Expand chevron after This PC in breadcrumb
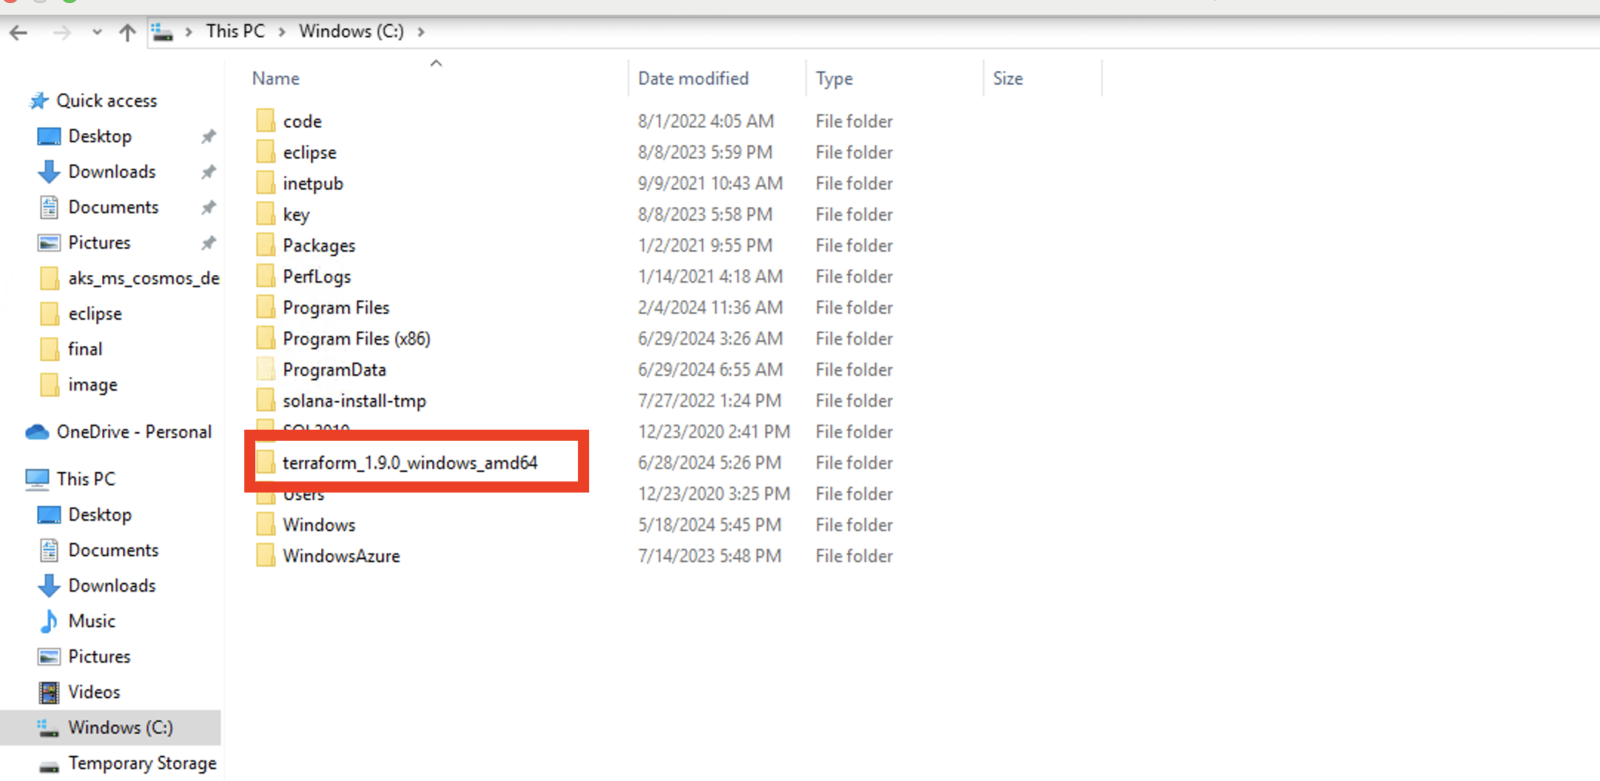1600x781 pixels. (282, 32)
